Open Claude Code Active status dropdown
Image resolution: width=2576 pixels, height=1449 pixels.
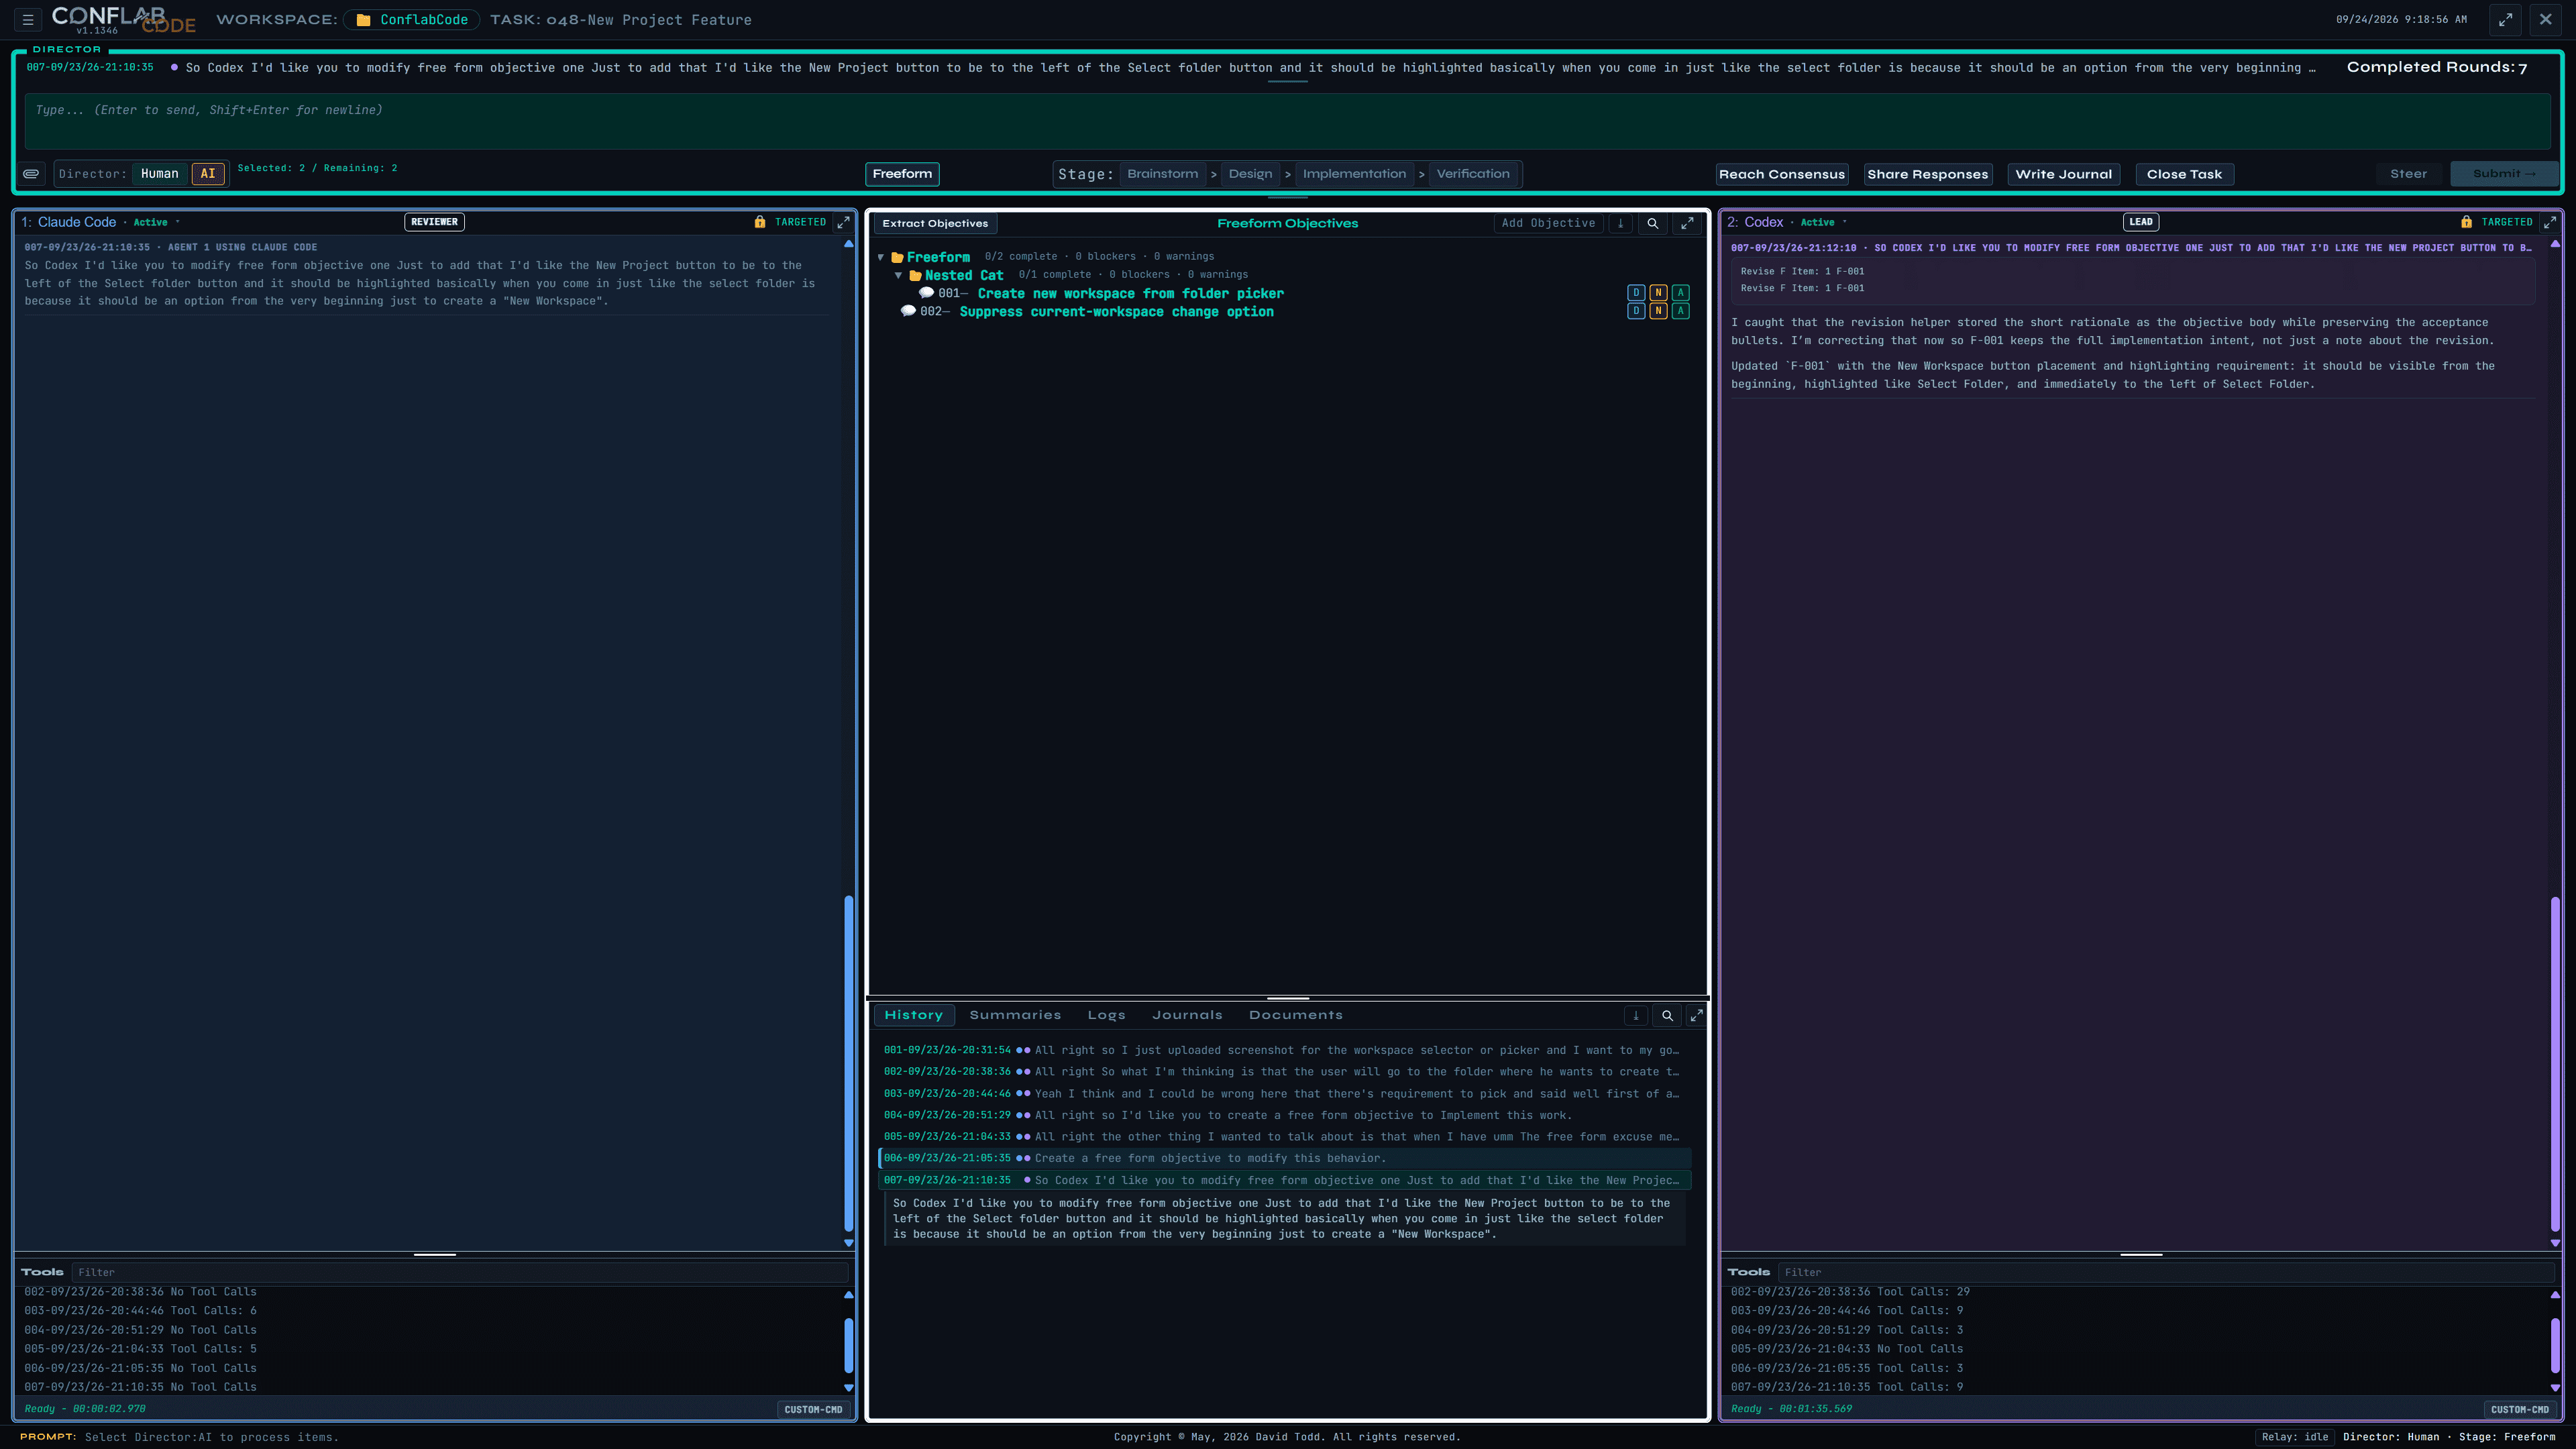coord(156,222)
